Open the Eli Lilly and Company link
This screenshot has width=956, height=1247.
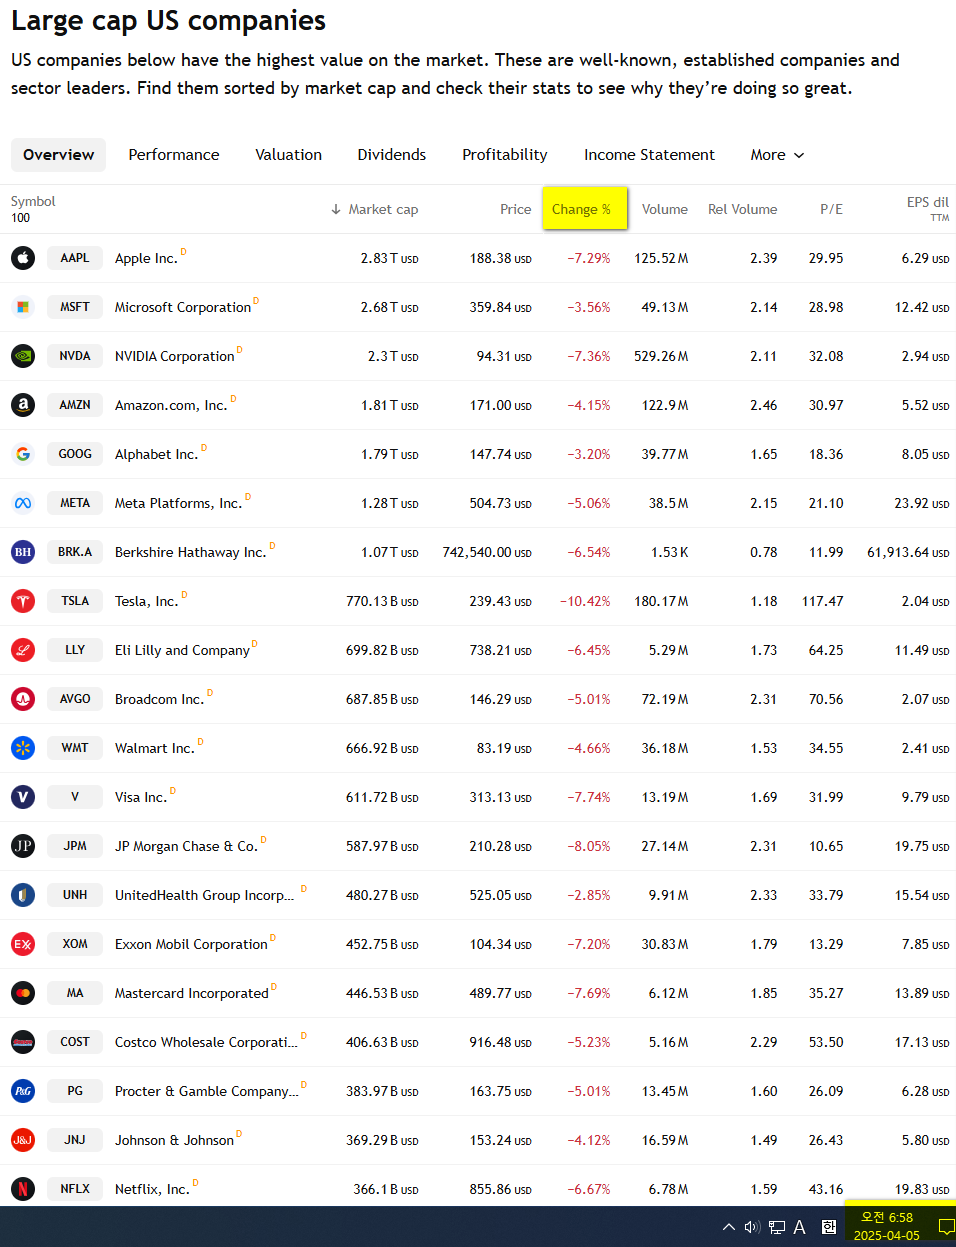182,650
